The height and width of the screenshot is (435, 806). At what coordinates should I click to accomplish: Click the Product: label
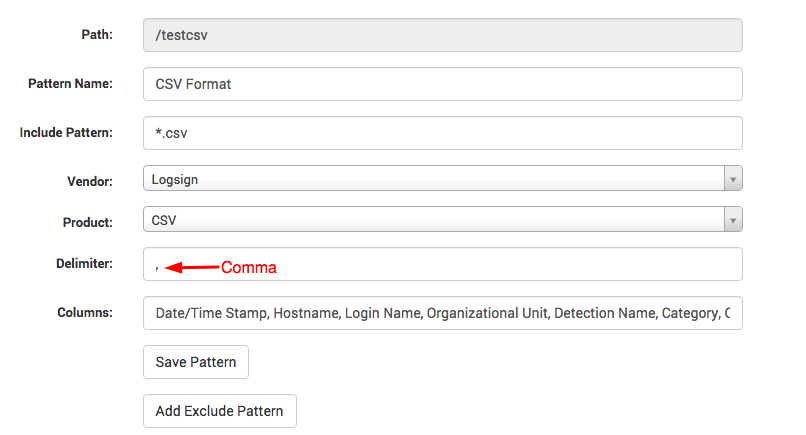click(88, 223)
